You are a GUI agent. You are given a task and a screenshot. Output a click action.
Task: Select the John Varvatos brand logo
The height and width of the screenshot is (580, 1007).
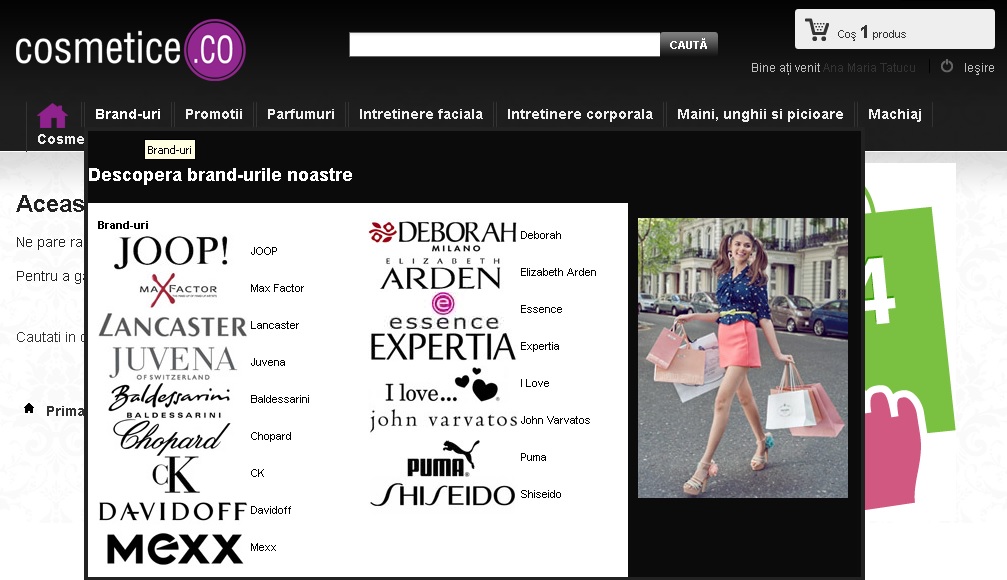pos(444,421)
